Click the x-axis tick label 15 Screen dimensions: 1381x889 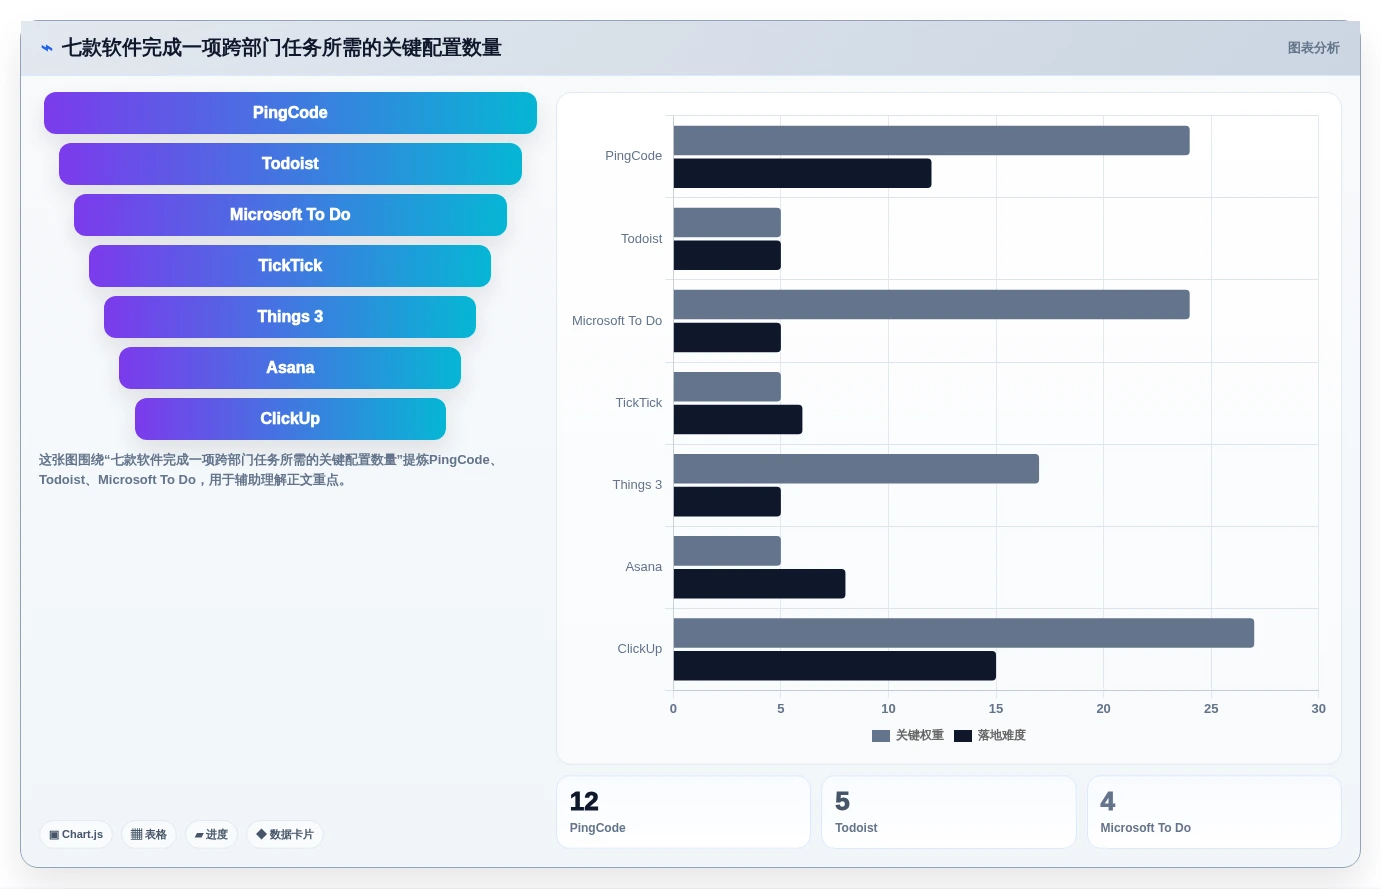[x=996, y=709]
